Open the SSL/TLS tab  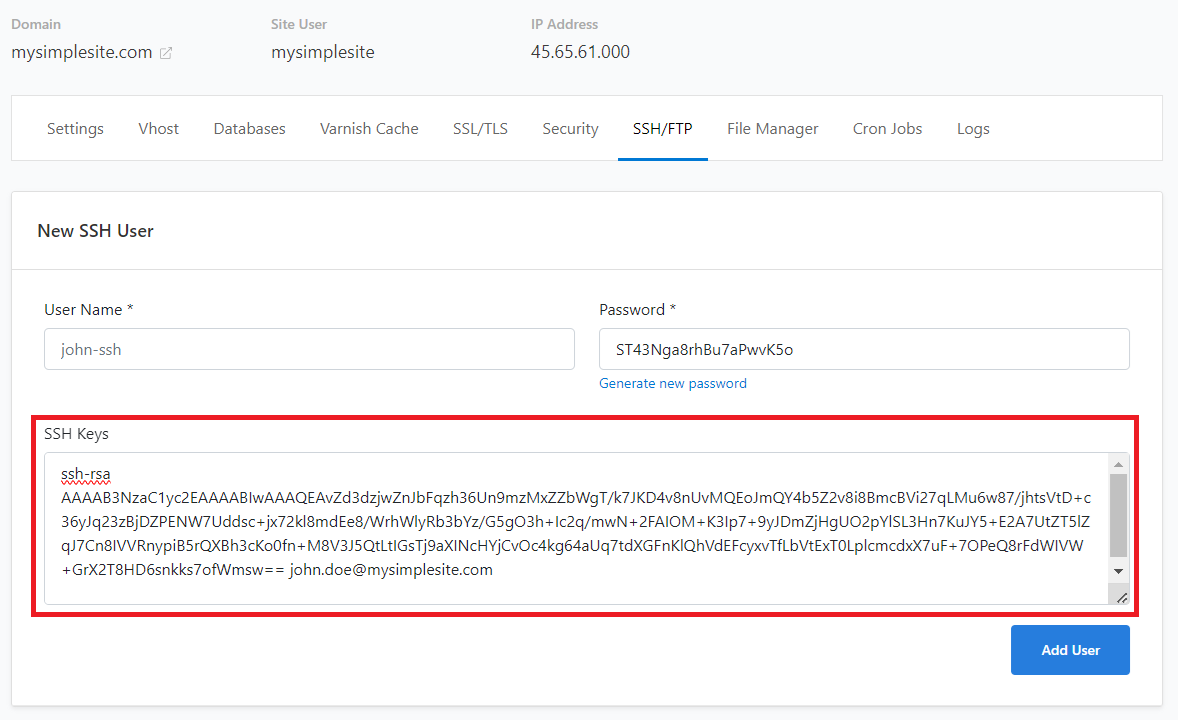(x=480, y=128)
